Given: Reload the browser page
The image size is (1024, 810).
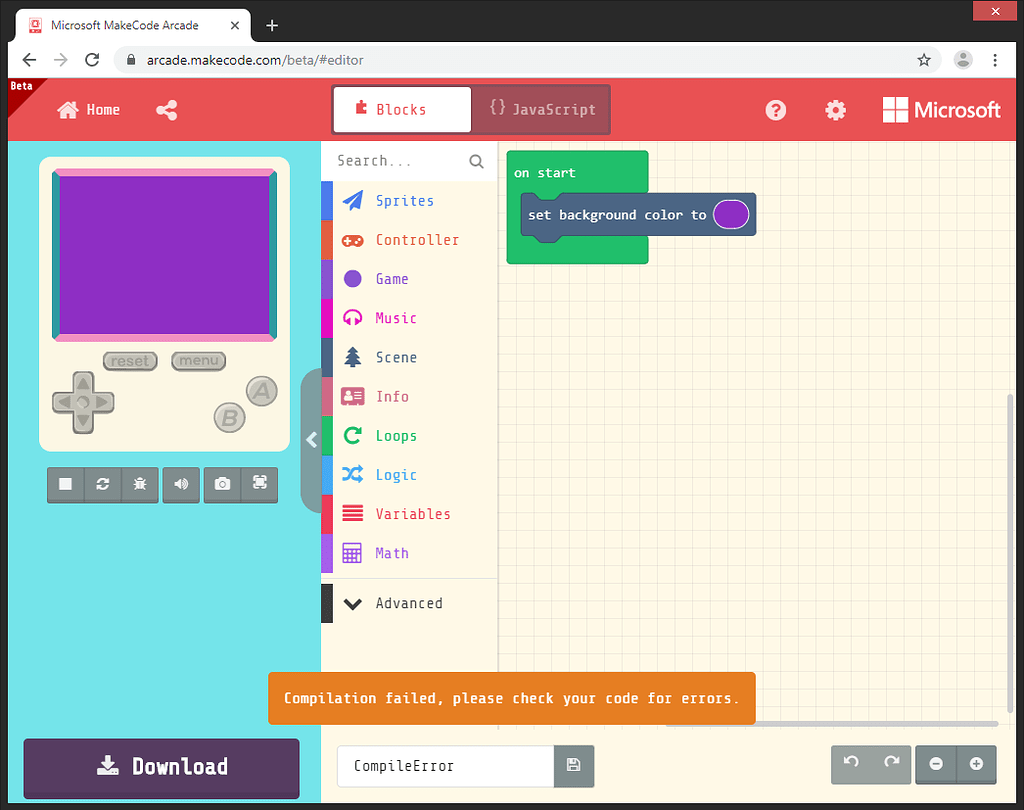Looking at the screenshot, I should [92, 60].
